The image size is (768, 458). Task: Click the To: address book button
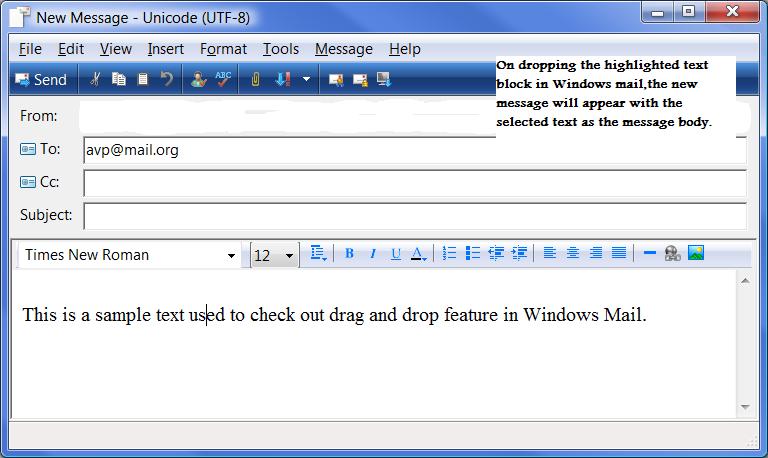pyautogui.click(x=40, y=148)
